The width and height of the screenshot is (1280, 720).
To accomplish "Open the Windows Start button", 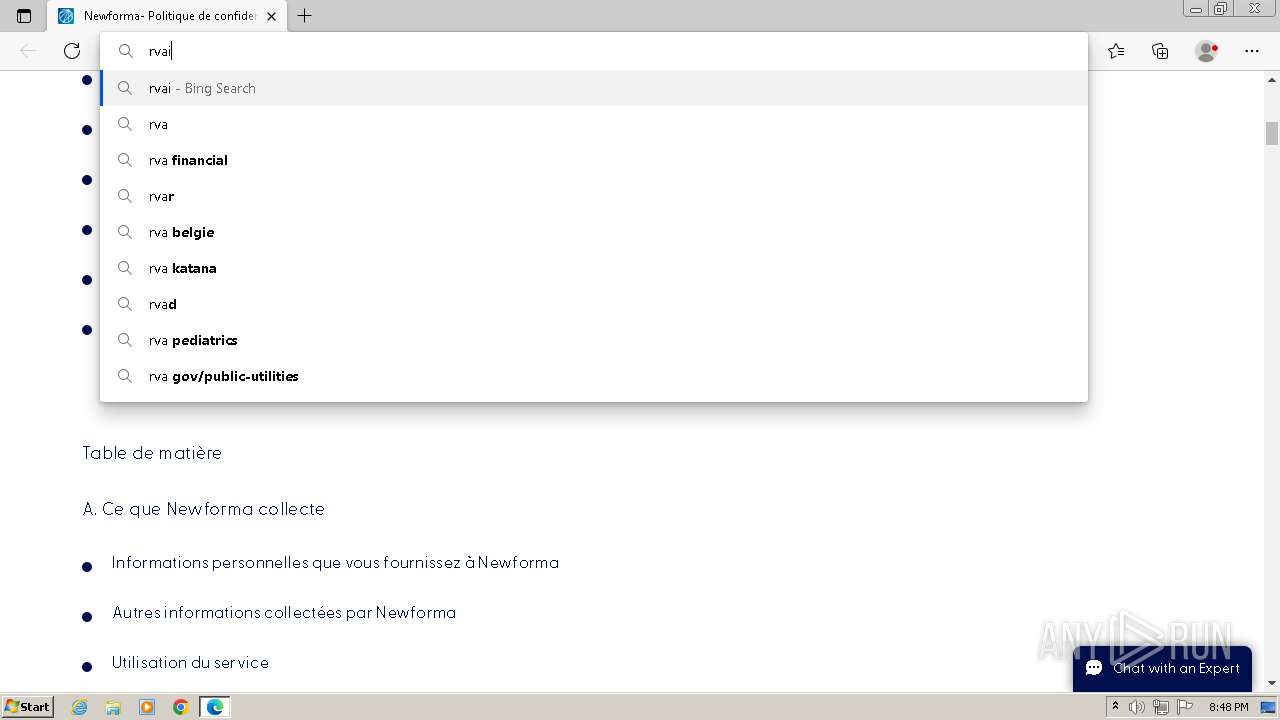I will (28, 707).
